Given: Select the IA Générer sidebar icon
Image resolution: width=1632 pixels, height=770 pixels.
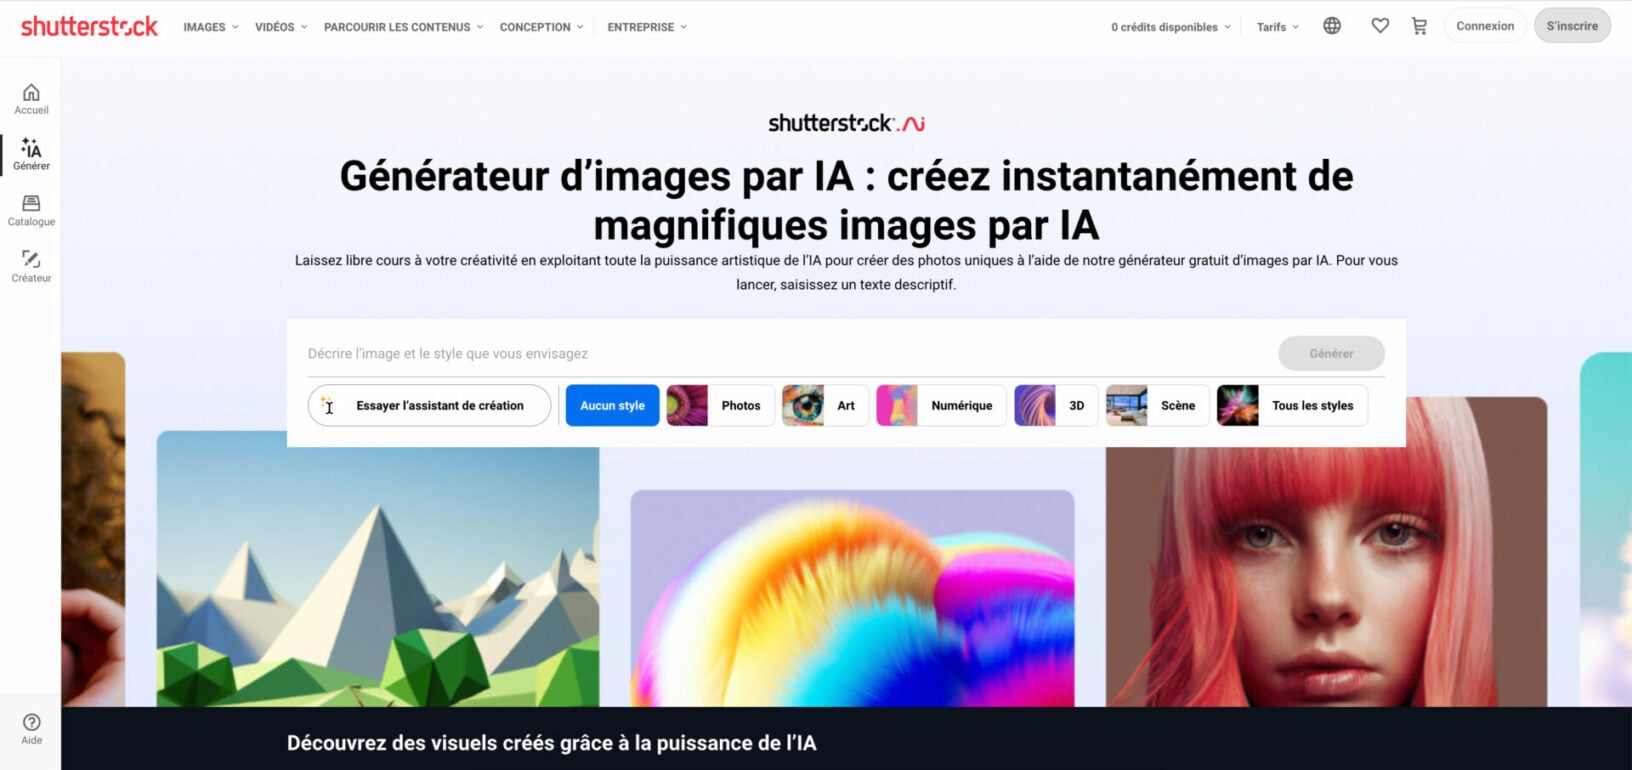Looking at the screenshot, I should coord(31,149).
